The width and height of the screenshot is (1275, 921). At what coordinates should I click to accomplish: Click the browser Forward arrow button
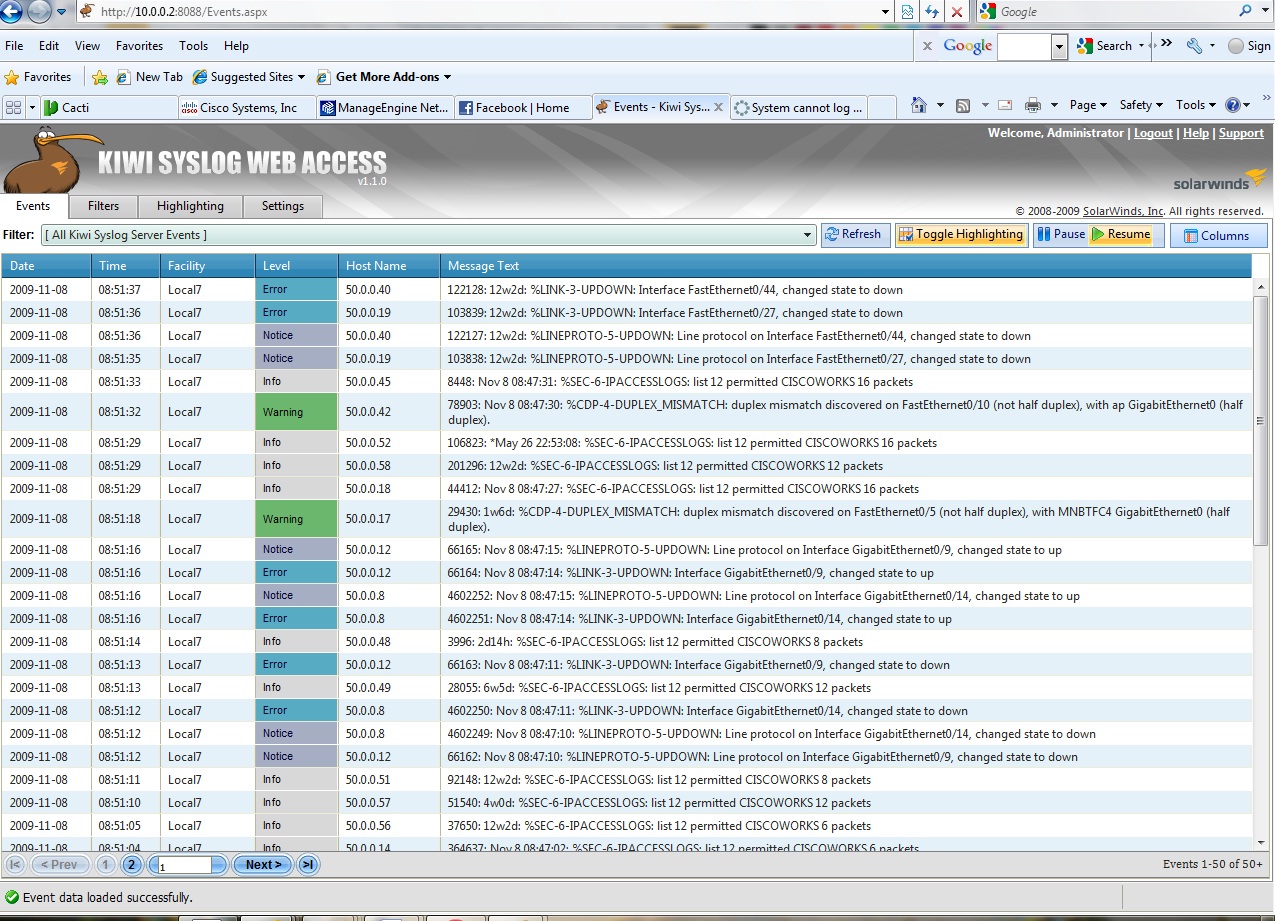coord(38,12)
